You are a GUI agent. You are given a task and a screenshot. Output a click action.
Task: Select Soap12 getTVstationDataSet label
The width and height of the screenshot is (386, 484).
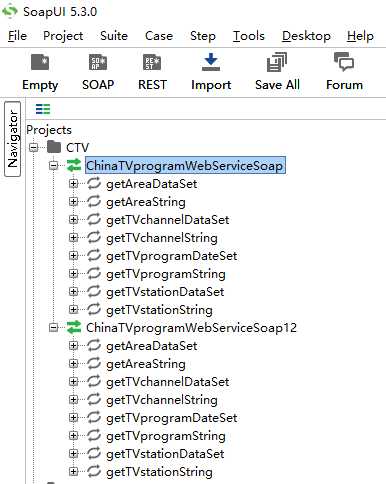(165, 454)
